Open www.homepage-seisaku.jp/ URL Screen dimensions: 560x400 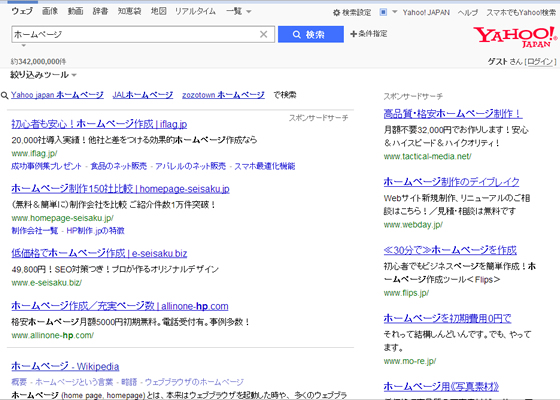[x=62, y=218]
